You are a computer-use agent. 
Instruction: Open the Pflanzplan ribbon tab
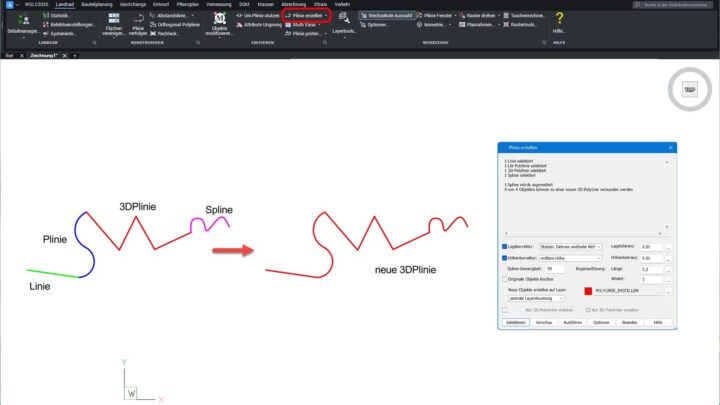[188, 4]
